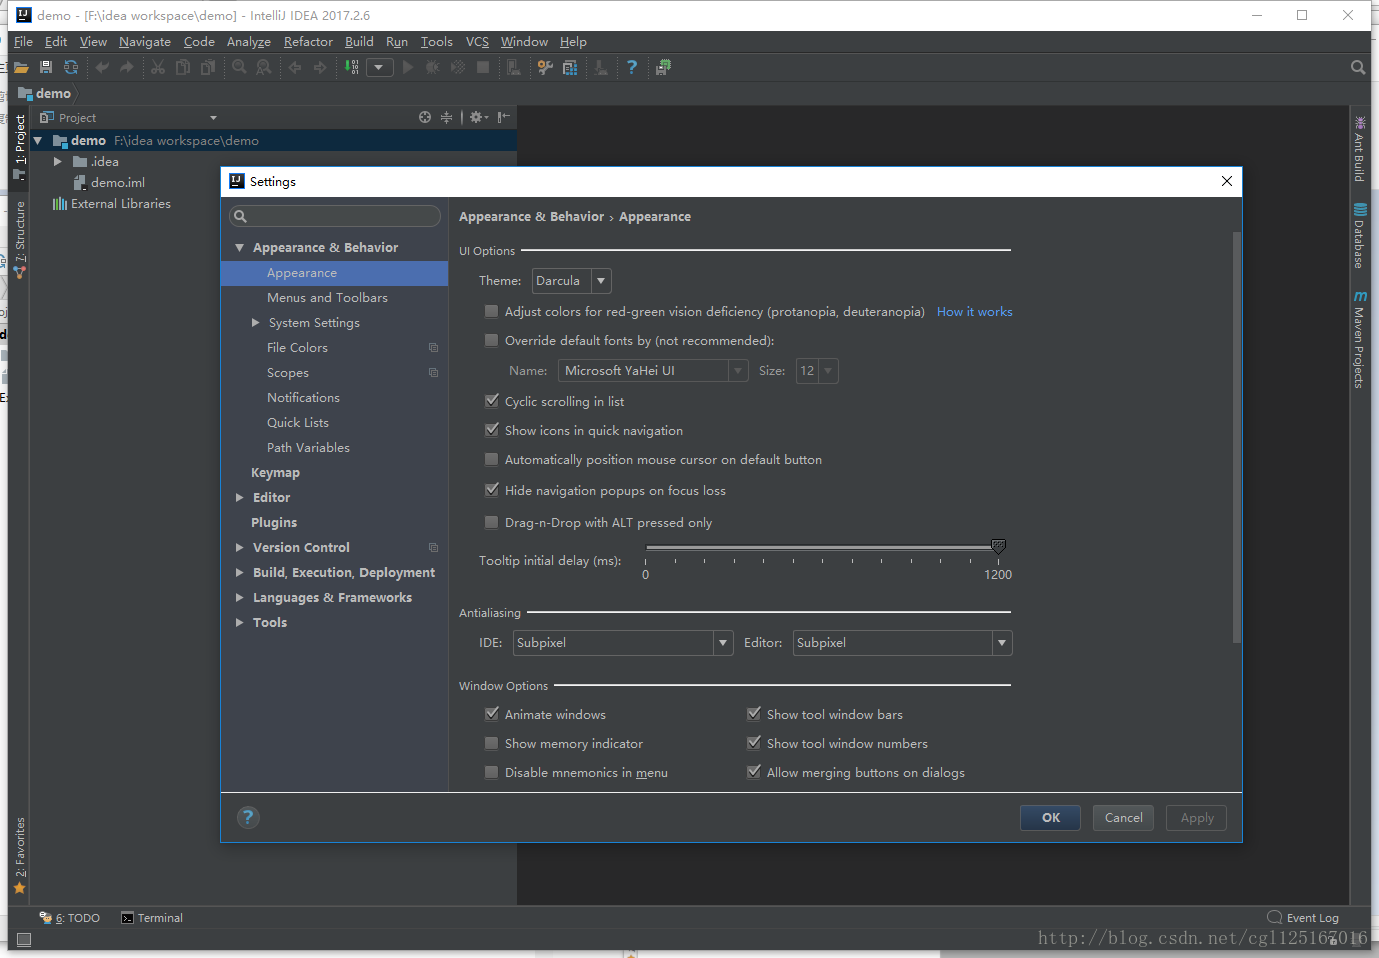This screenshot has width=1379, height=958.
Task: Click the Run play icon
Action: (407, 67)
